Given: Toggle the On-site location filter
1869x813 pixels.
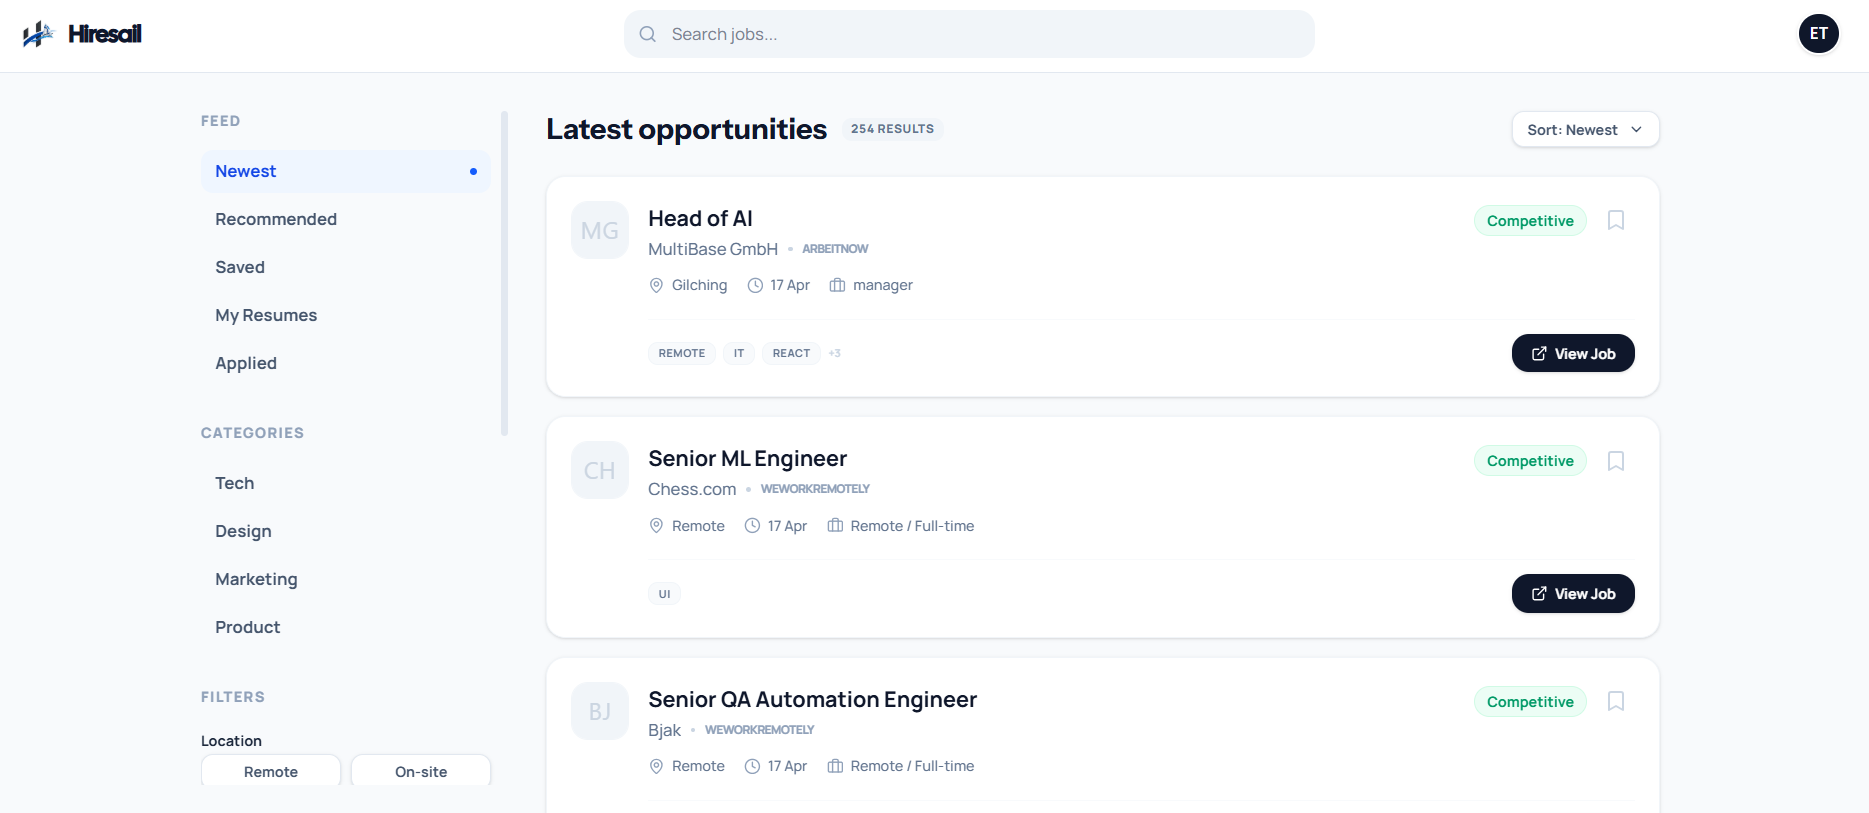Looking at the screenshot, I should click(x=421, y=771).
